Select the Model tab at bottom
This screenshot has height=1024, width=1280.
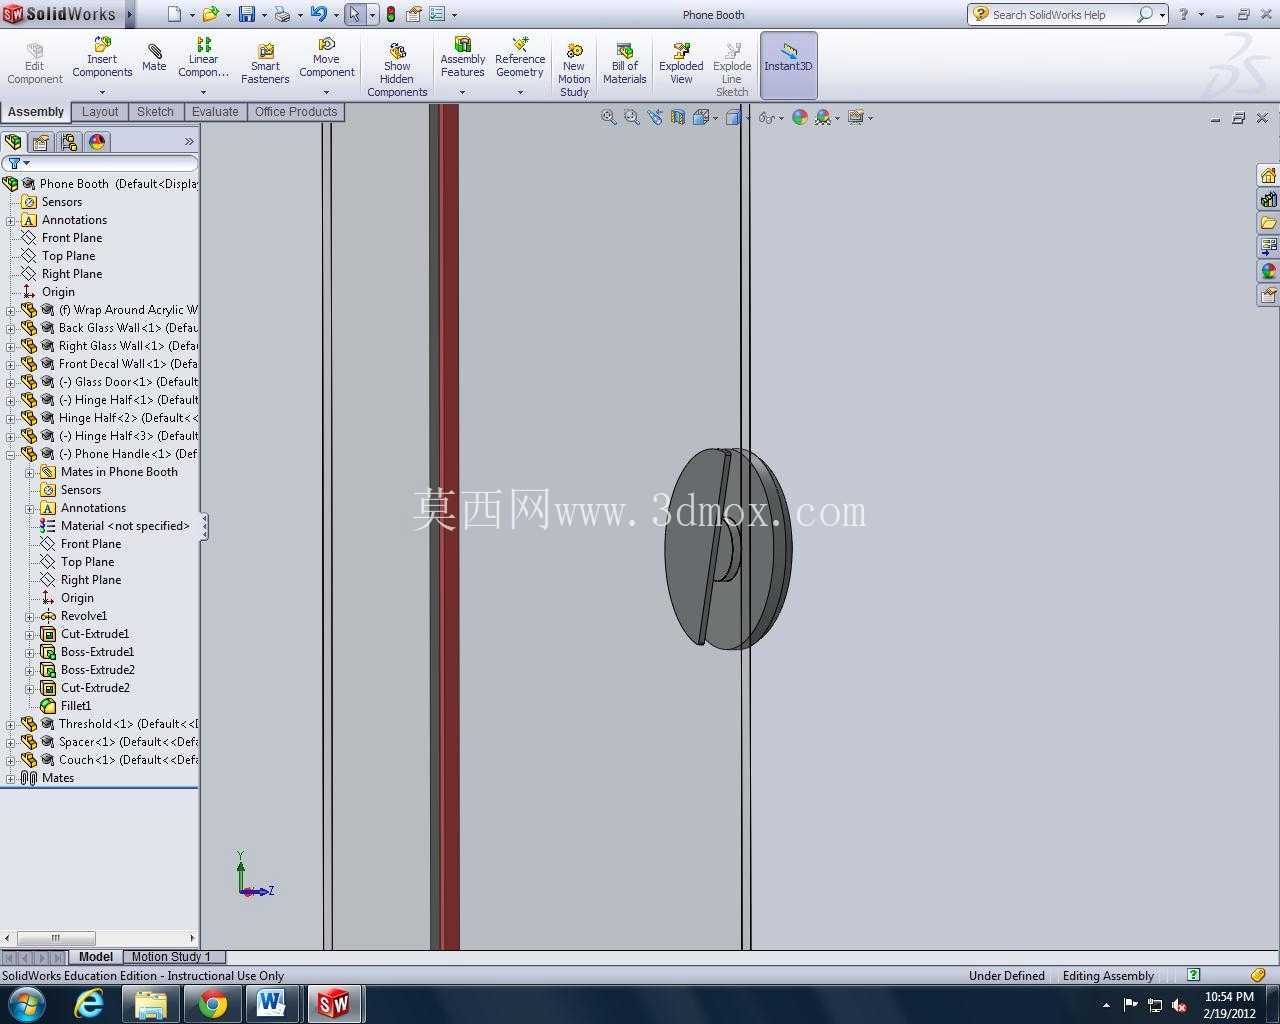96,957
